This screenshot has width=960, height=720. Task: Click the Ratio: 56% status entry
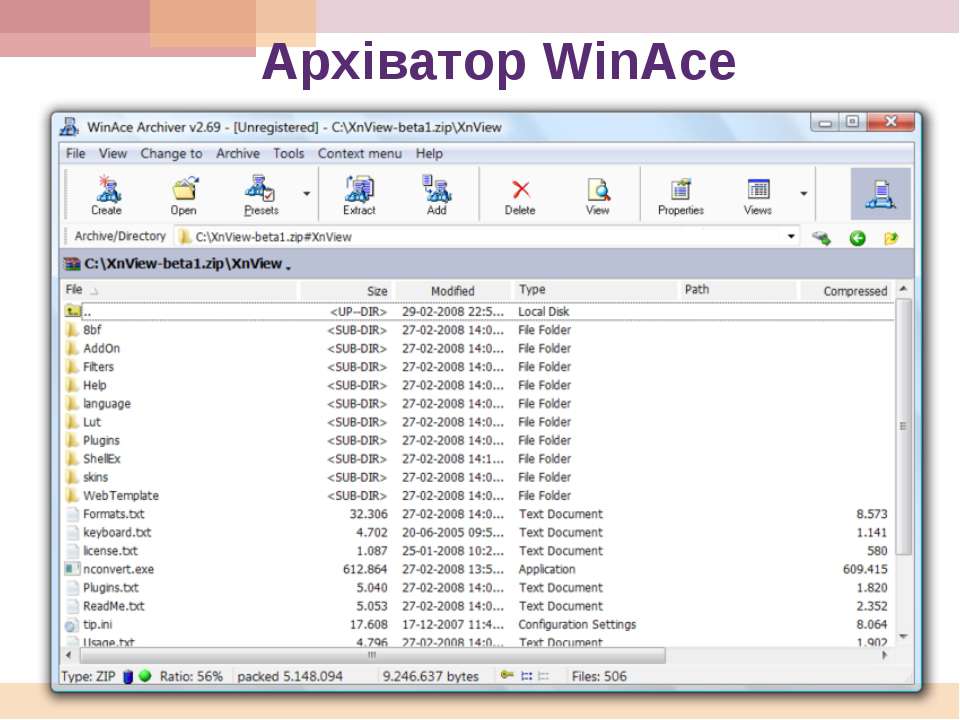pos(191,677)
